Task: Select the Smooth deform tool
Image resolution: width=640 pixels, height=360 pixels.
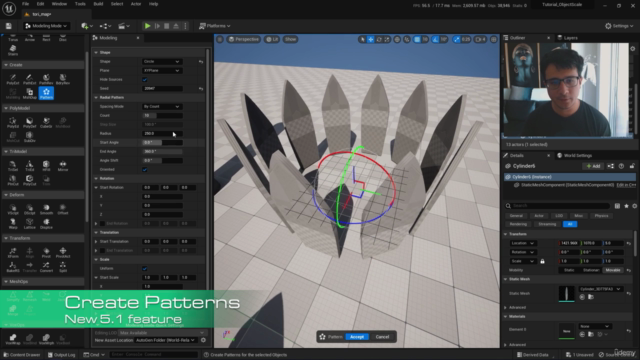Action: point(46,209)
